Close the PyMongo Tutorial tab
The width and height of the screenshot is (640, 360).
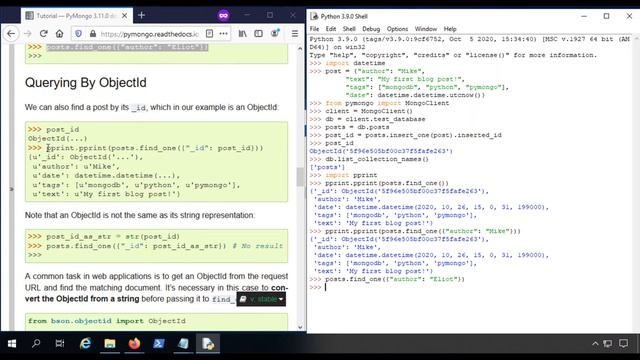pos(124,16)
